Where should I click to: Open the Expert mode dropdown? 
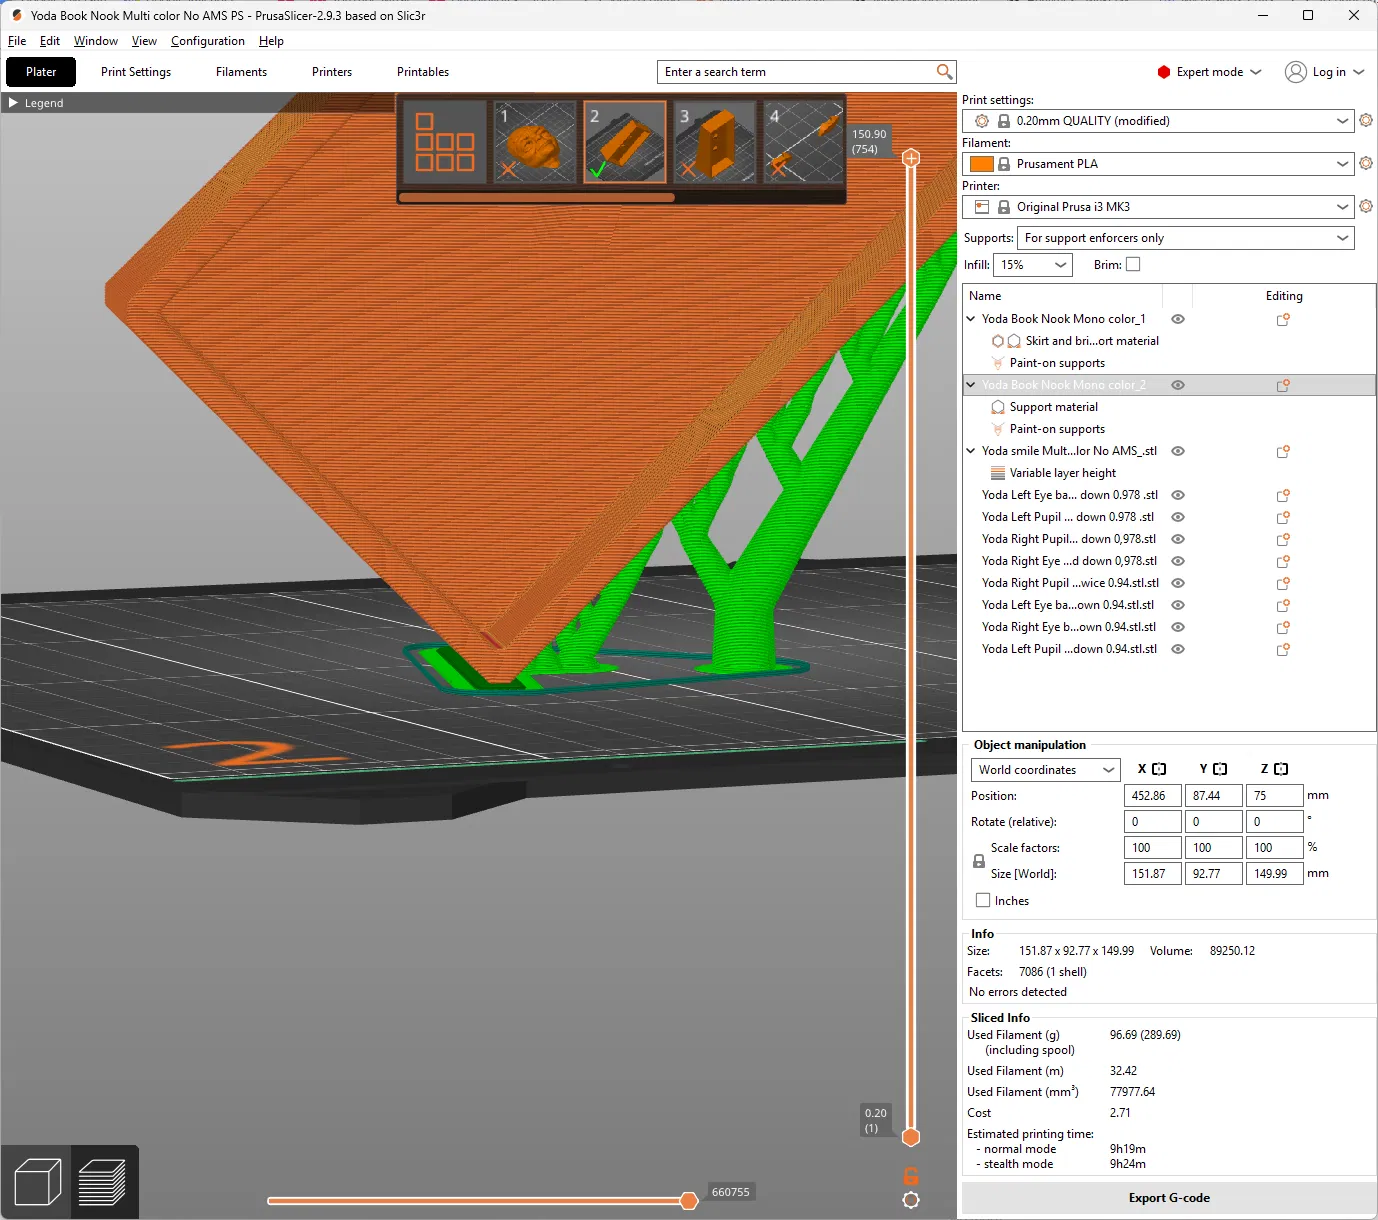pos(1210,72)
